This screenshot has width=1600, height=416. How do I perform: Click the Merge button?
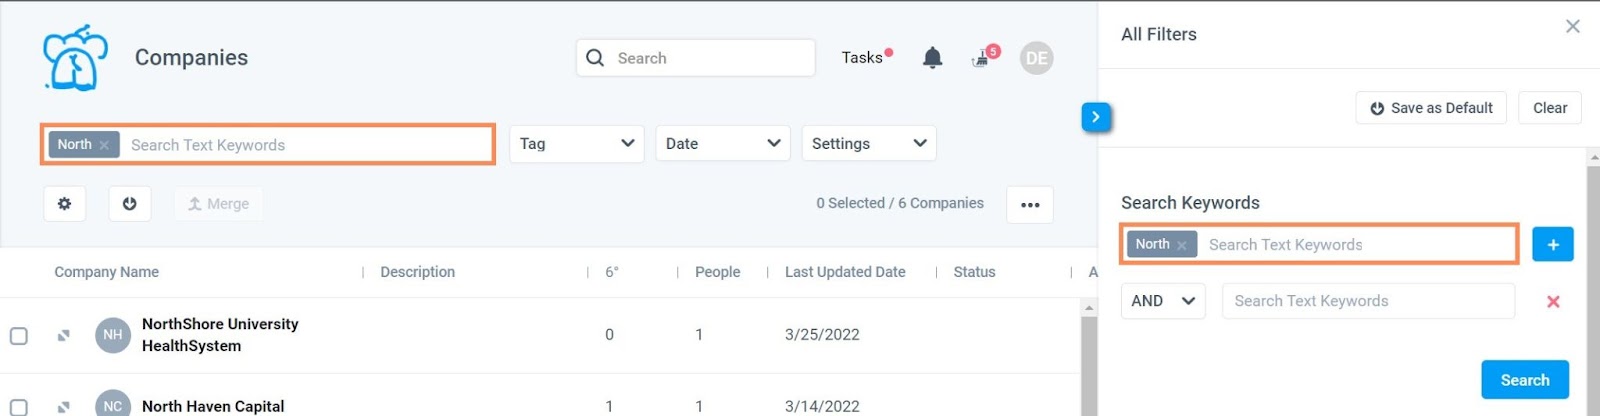(x=218, y=204)
